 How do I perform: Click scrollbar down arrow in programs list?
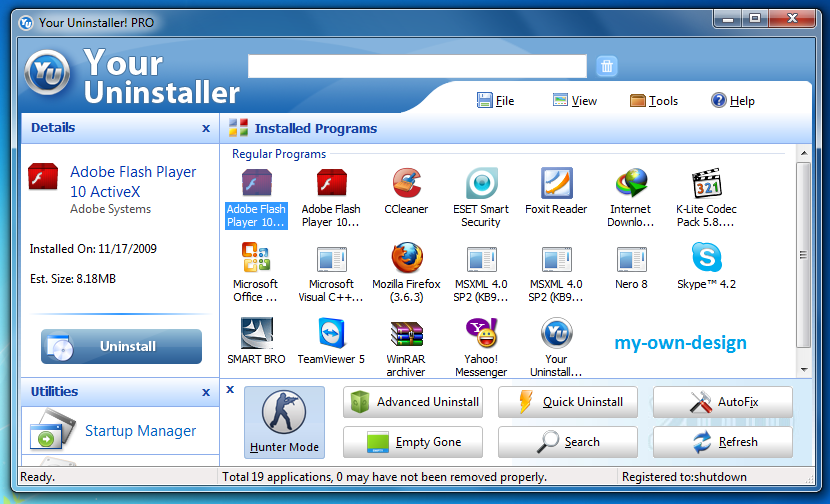click(804, 370)
